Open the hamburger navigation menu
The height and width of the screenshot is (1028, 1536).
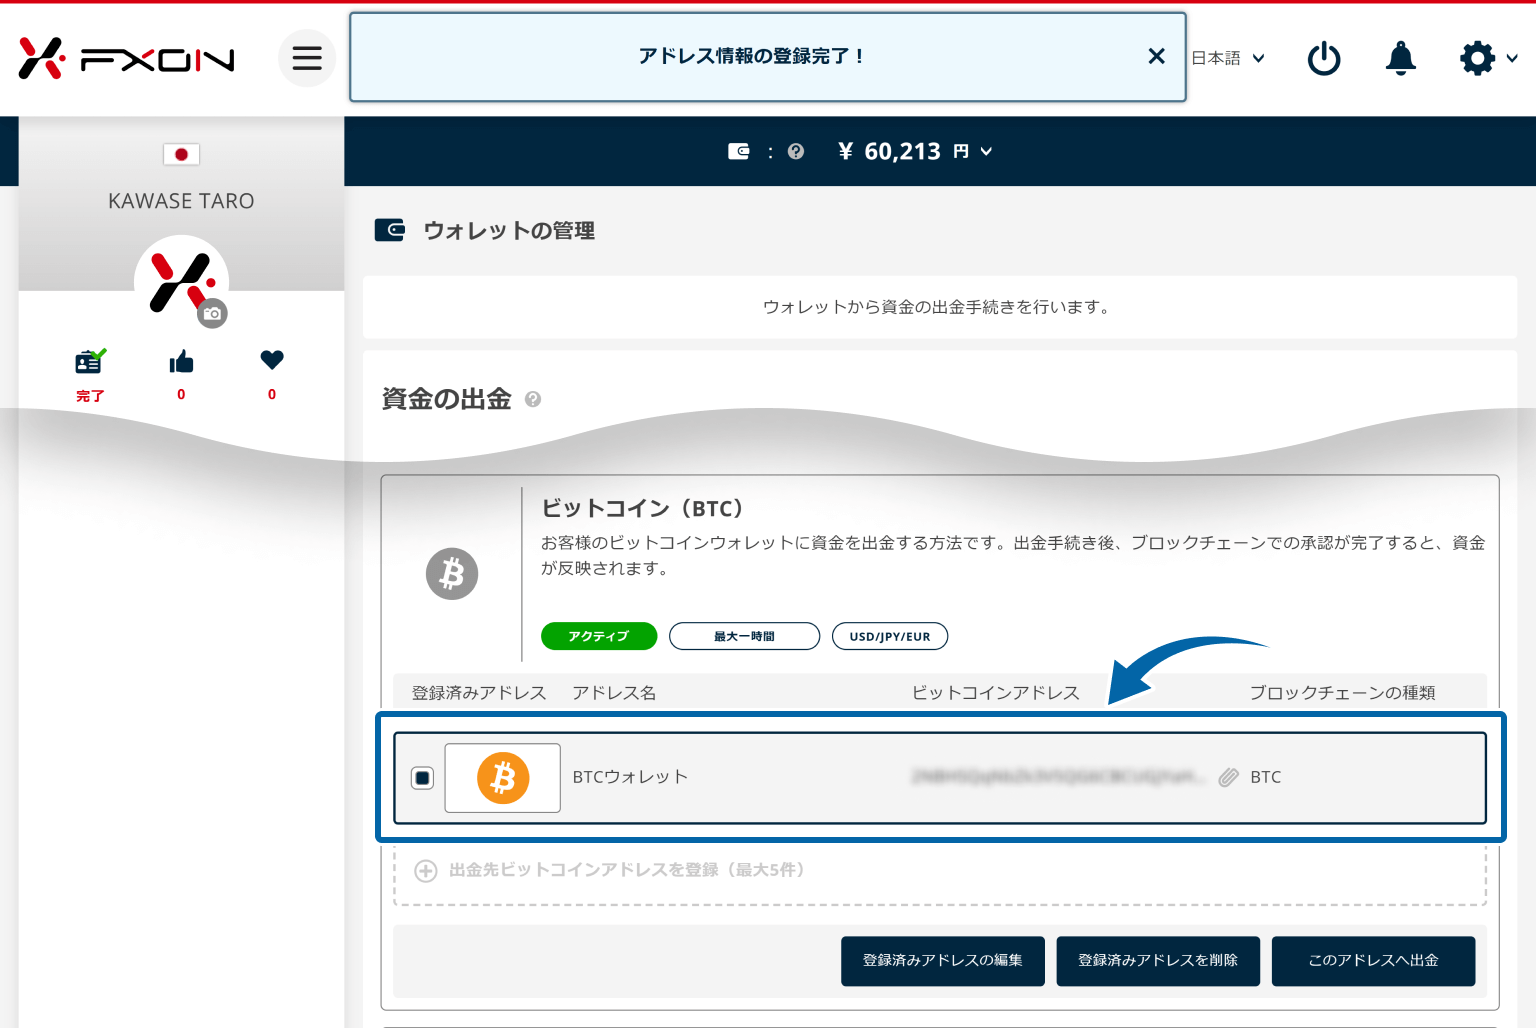coord(306,58)
